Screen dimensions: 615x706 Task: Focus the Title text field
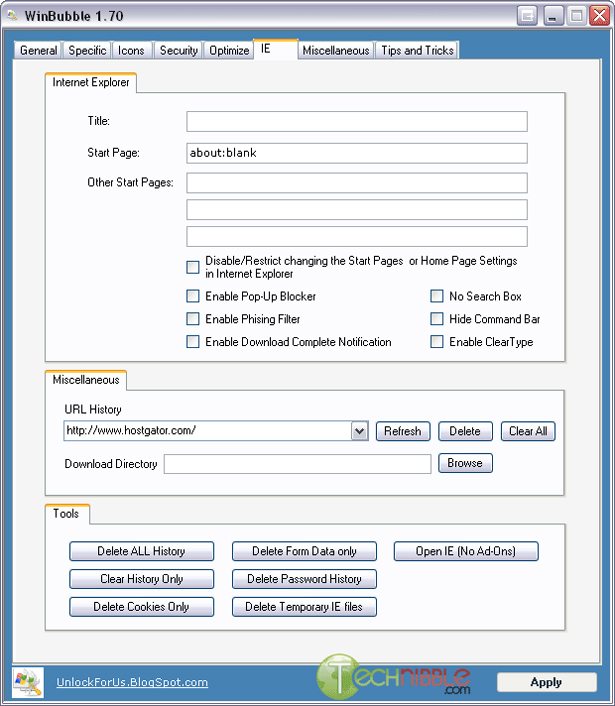pyautogui.click(x=356, y=121)
